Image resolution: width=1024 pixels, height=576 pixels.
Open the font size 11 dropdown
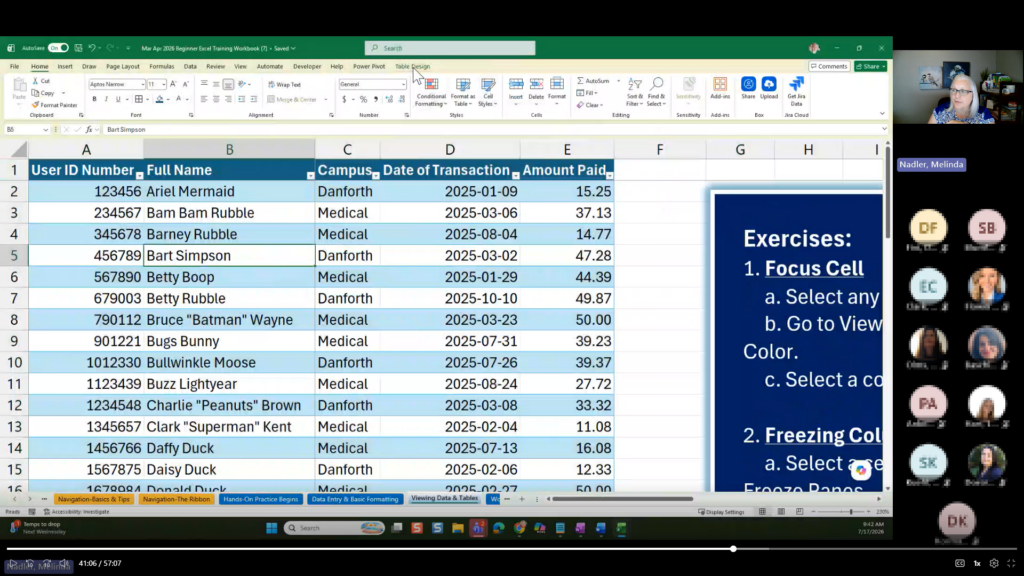click(163, 84)
